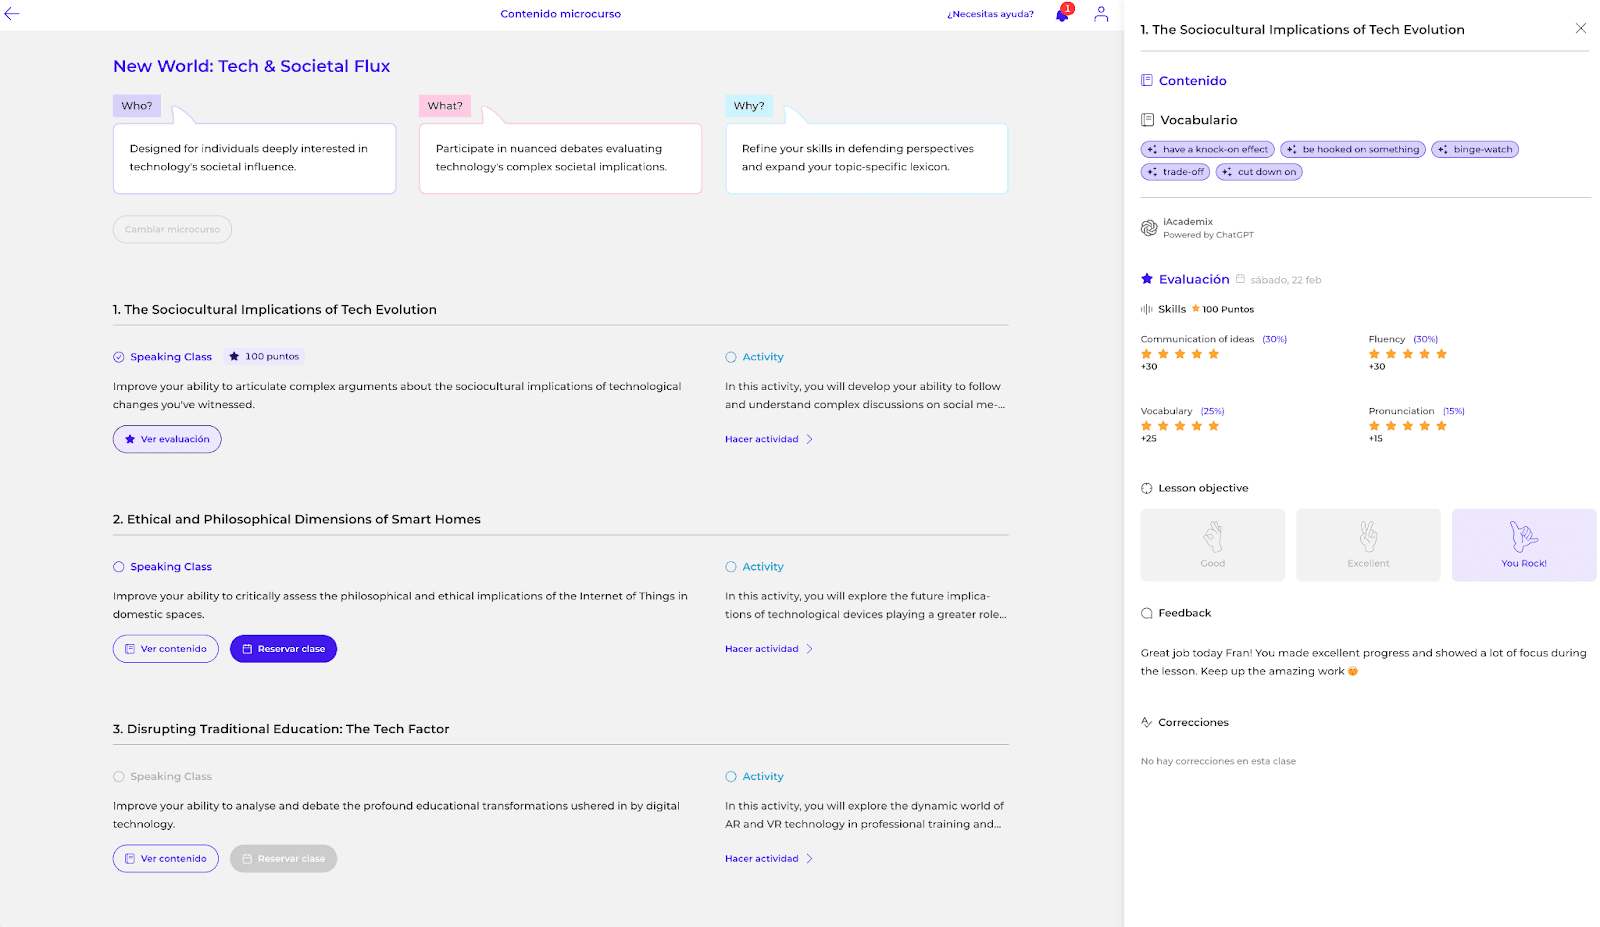Toggle Activity circle in lesson 2
The height and width of the screenshot is (927, 1600).
[x=731, y=567]
